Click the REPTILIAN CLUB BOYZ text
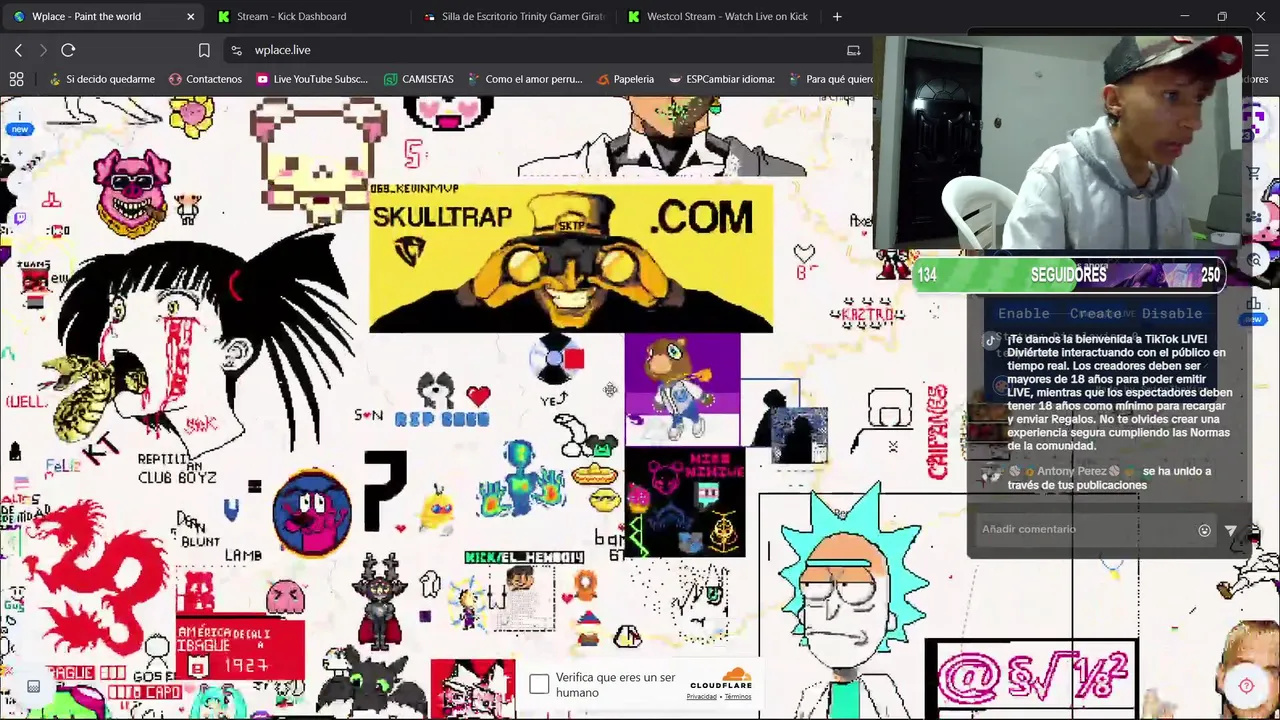Screen dimensions: 1280x720 tap(177, 469)
